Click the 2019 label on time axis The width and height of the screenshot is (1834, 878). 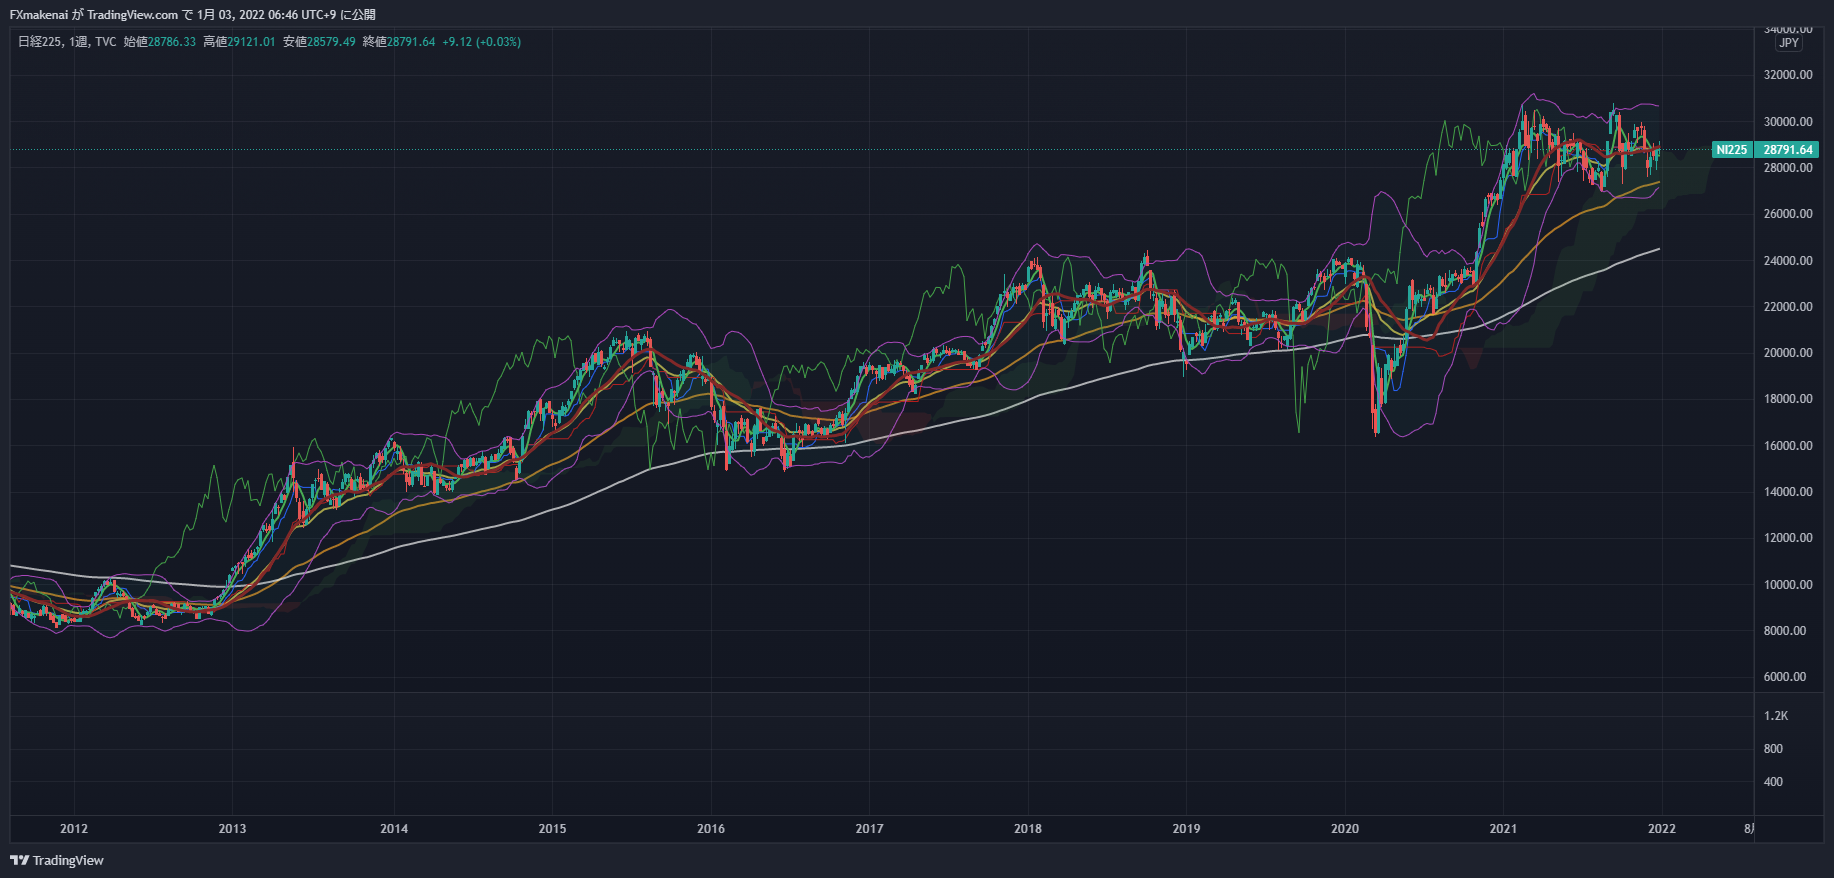(1186, 829)
